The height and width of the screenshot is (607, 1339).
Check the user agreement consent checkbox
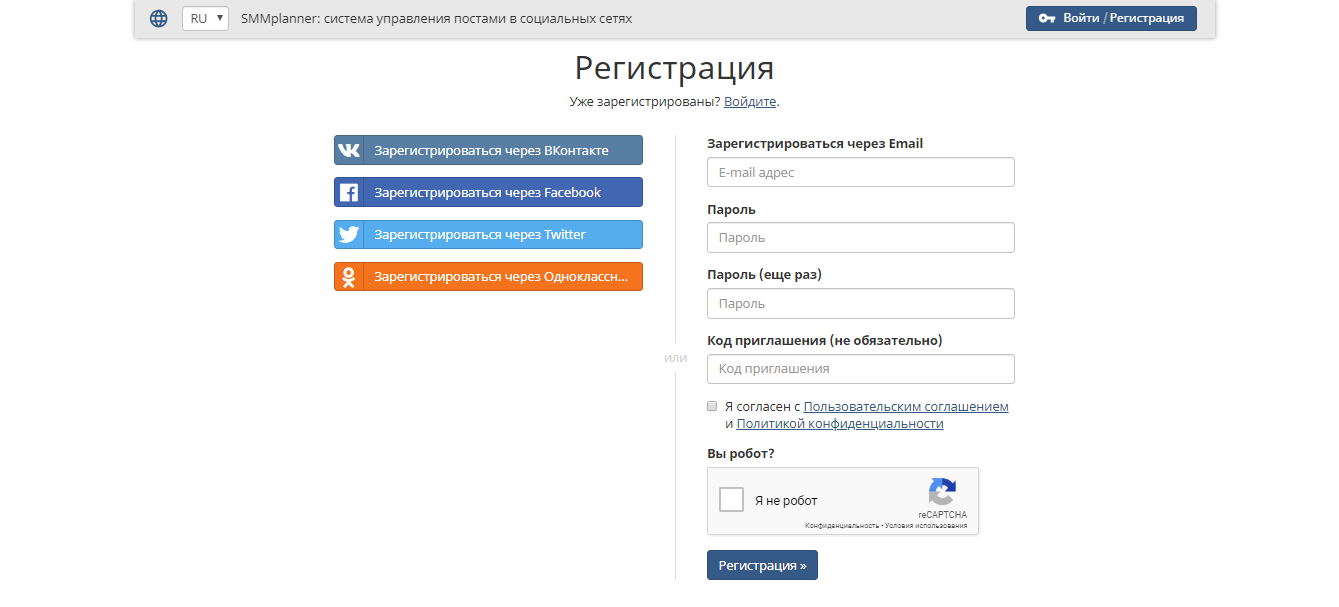(x=712, y=407)
